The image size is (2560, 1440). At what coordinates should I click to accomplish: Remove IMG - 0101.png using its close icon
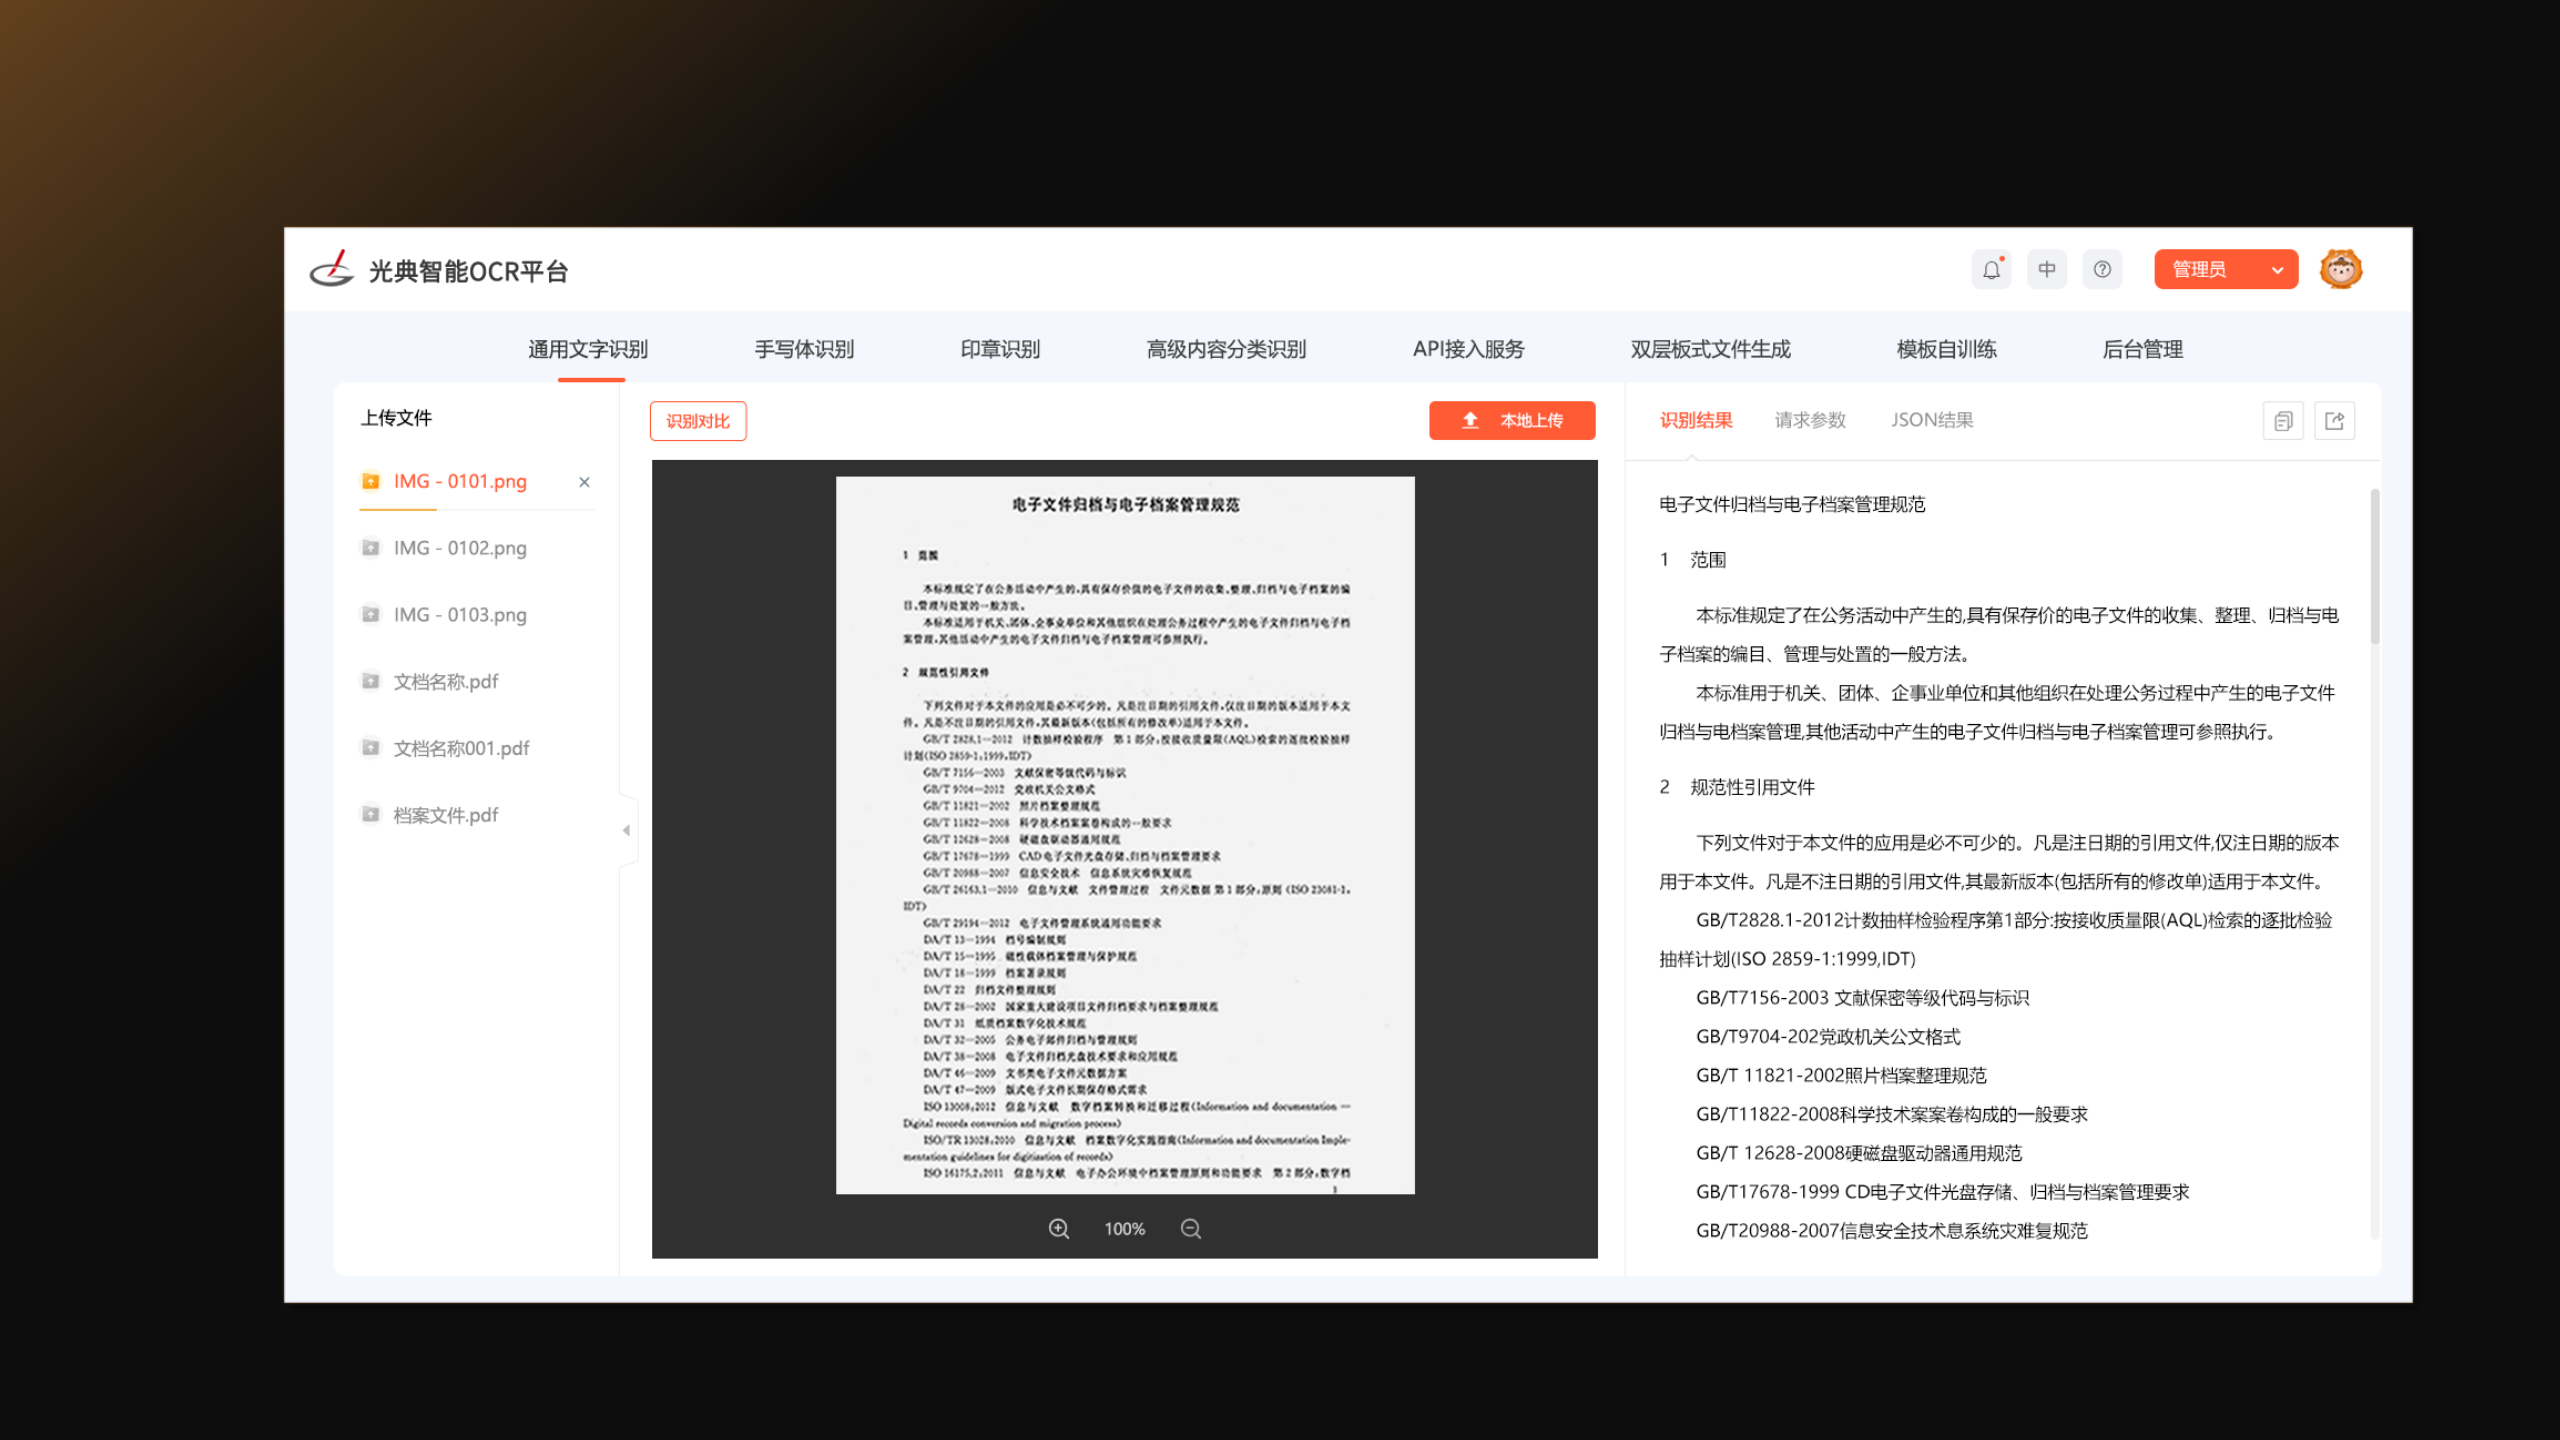584,481
